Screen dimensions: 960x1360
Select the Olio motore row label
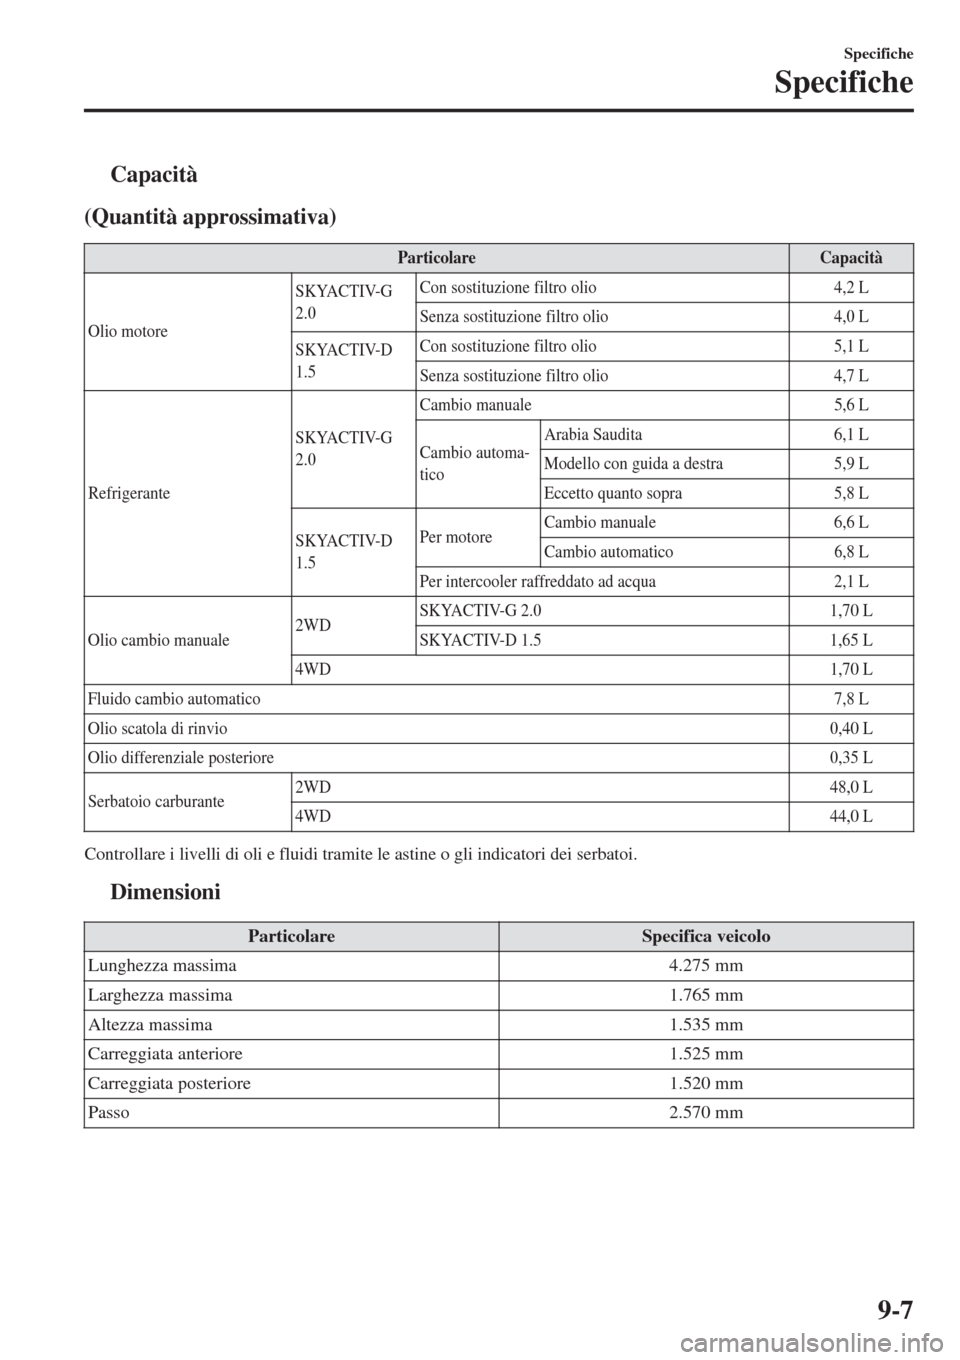(x=128, y=331)
